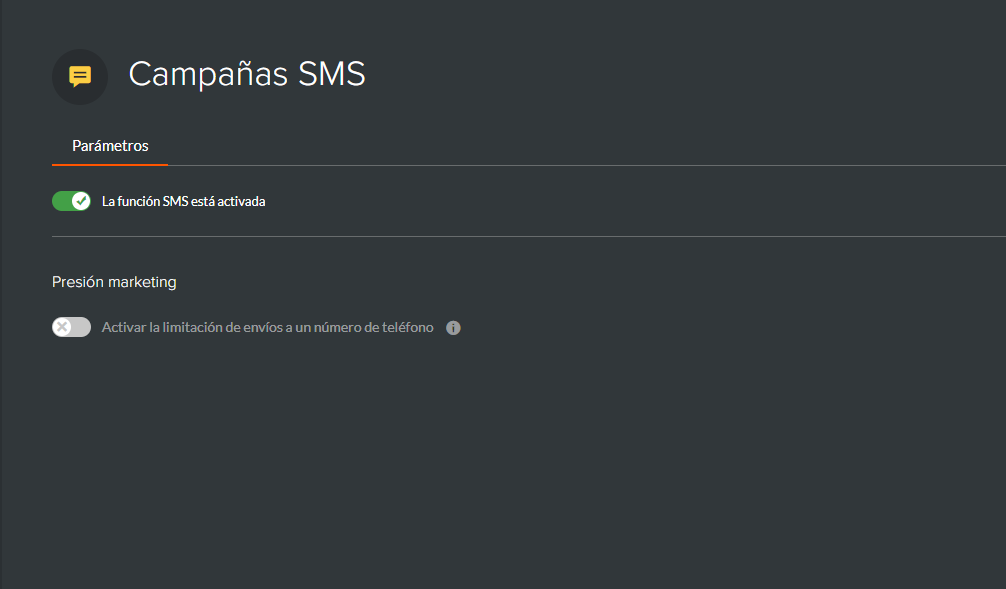Image resolution: width=1006 pixels, height=589 pixels.
Task: Click 'SMS' in the Campañas SMS heading
Action: [x=332, y=74]
